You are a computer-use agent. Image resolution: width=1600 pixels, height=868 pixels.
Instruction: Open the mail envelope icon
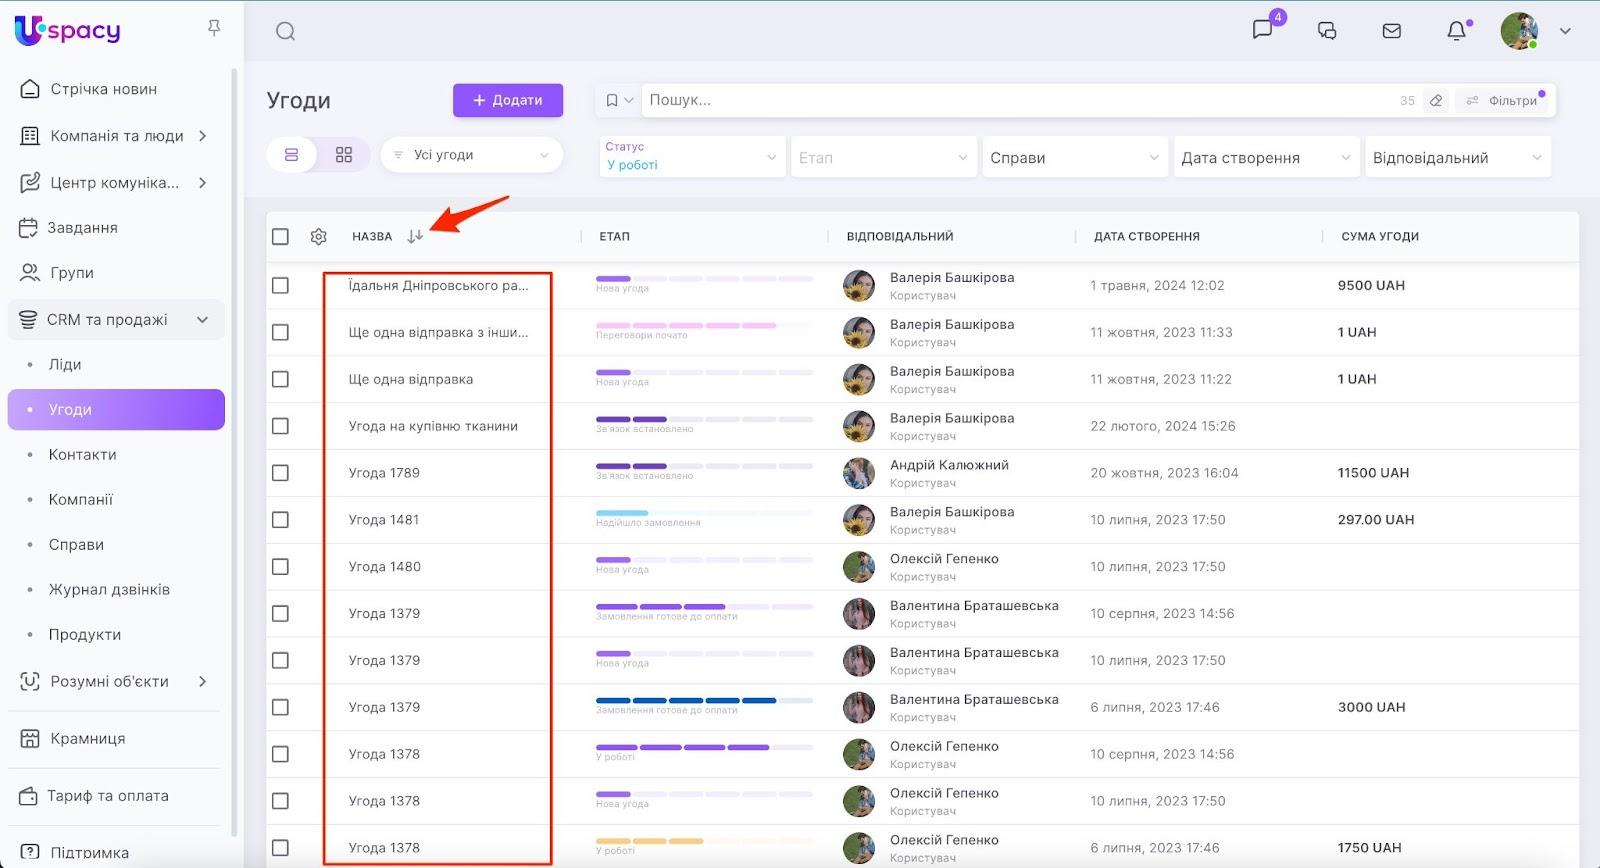pyautogui.click(x=1391, y=31)
